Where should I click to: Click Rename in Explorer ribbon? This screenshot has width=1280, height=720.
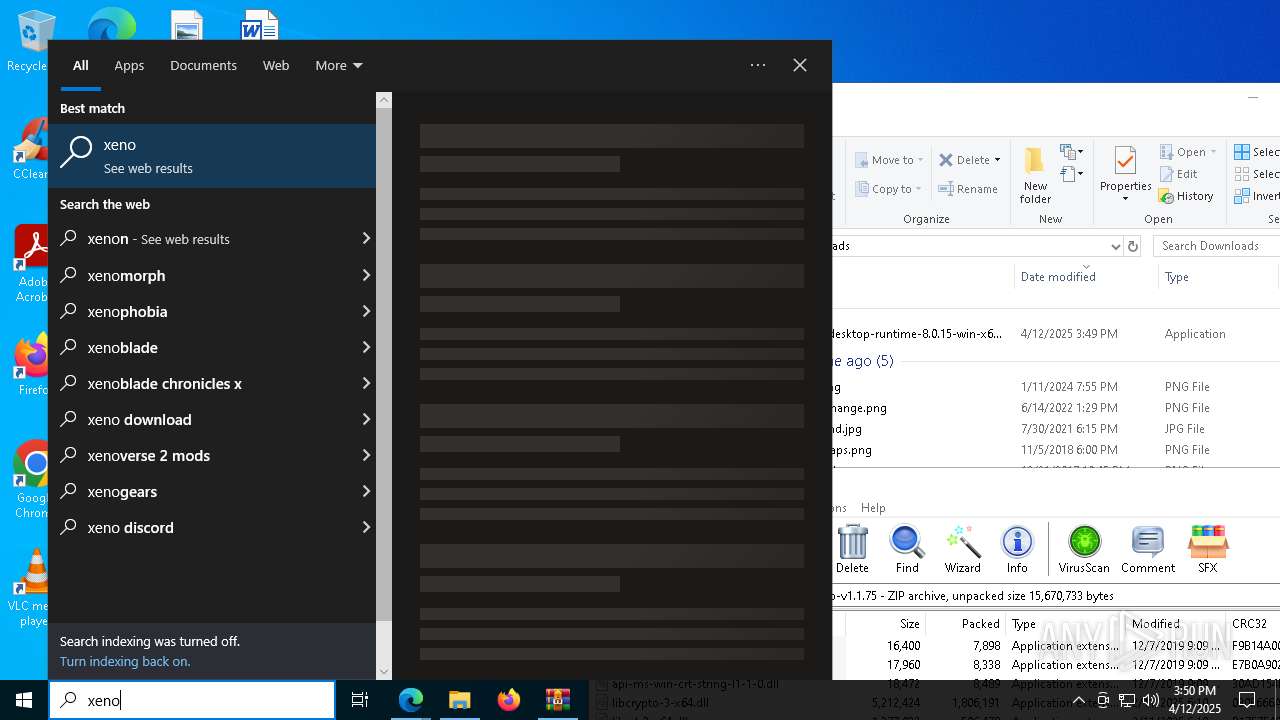point(968,189)
